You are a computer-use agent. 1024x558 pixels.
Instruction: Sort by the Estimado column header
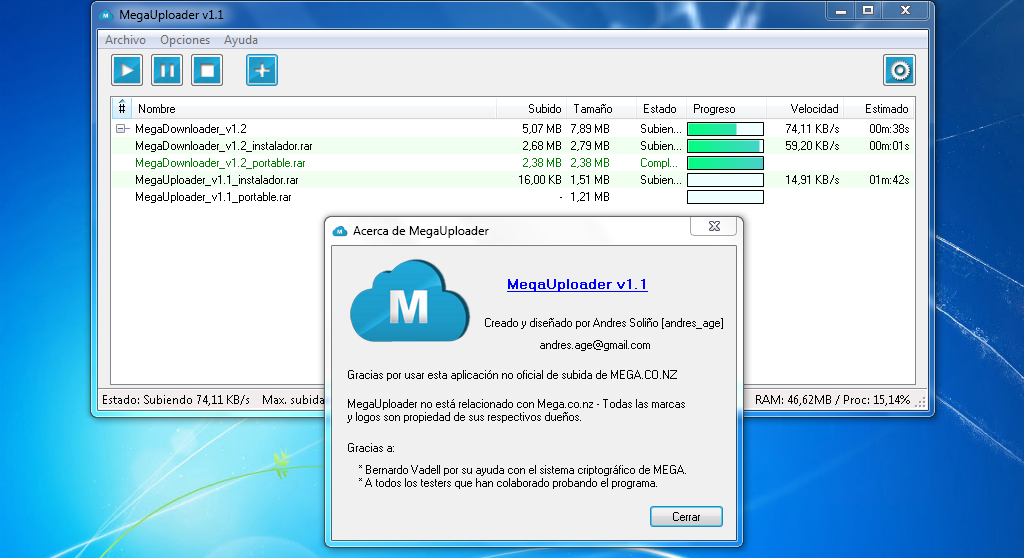(880, 108)
